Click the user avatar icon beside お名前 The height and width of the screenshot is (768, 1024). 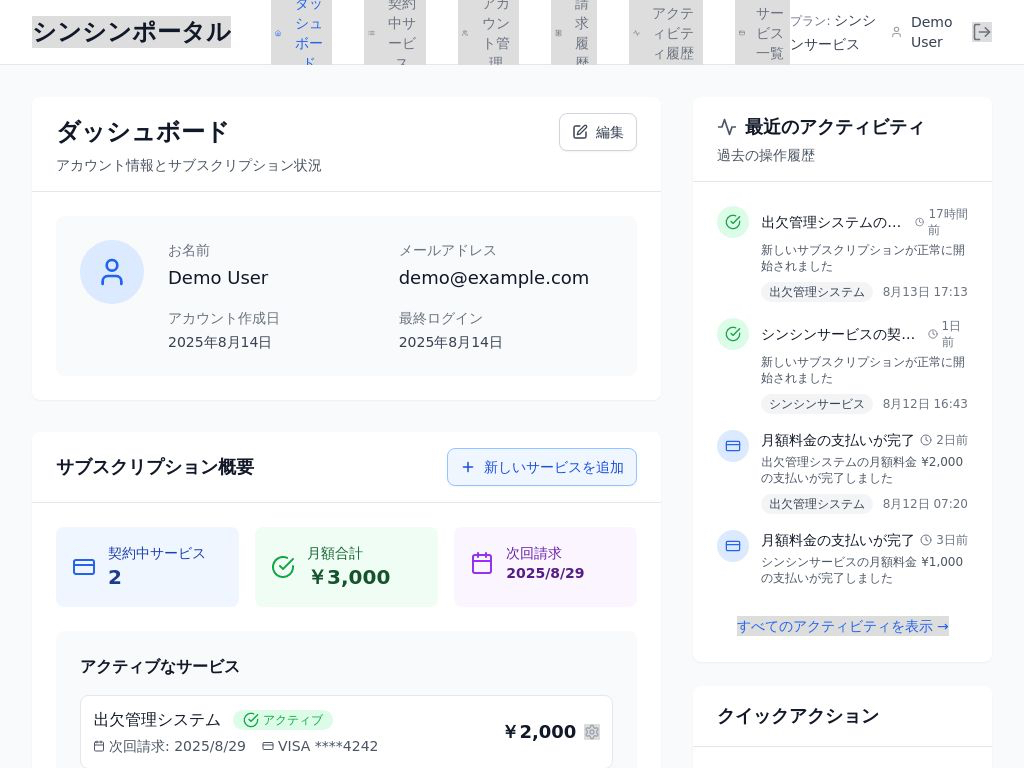112,272
